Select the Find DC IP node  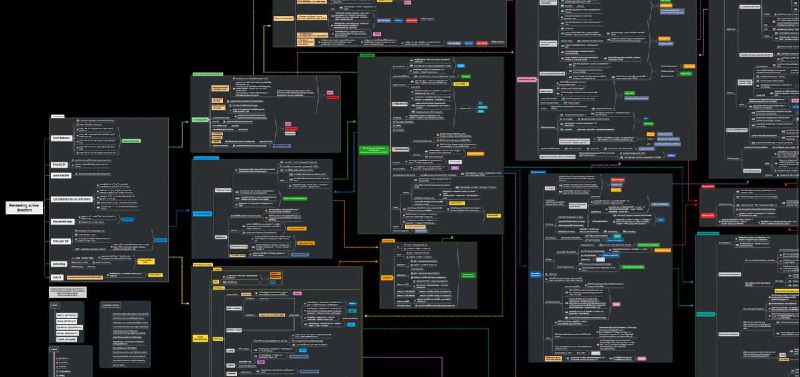[59, 165]
